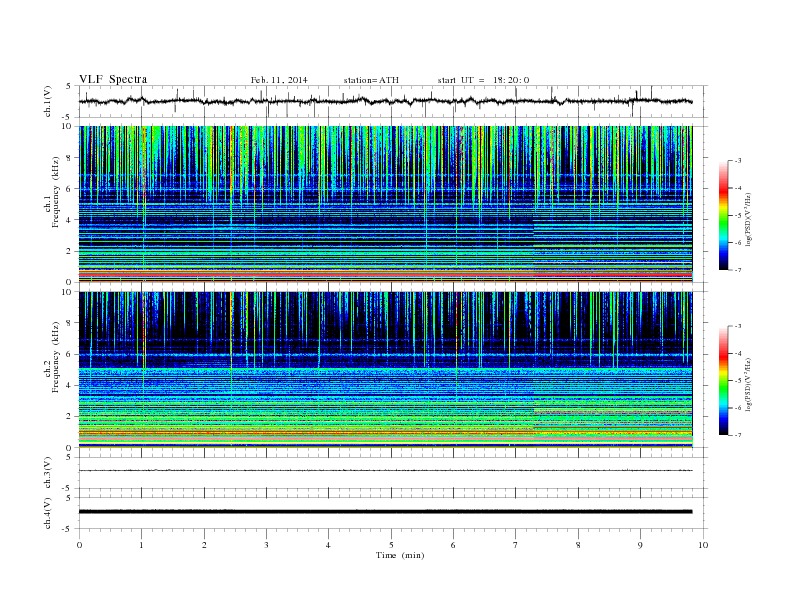Viewport: 792px width, 612px height.
Task: Click the flat ch.3 voltage trace
Action: [x=385, y=471]
